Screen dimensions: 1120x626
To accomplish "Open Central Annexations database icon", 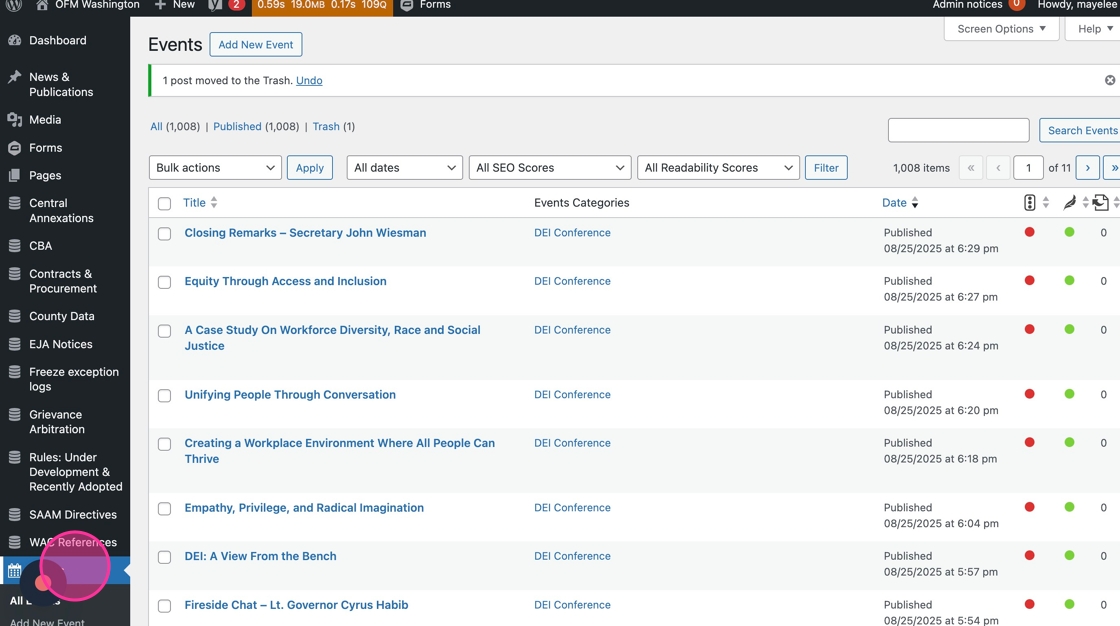I will 14,203.
